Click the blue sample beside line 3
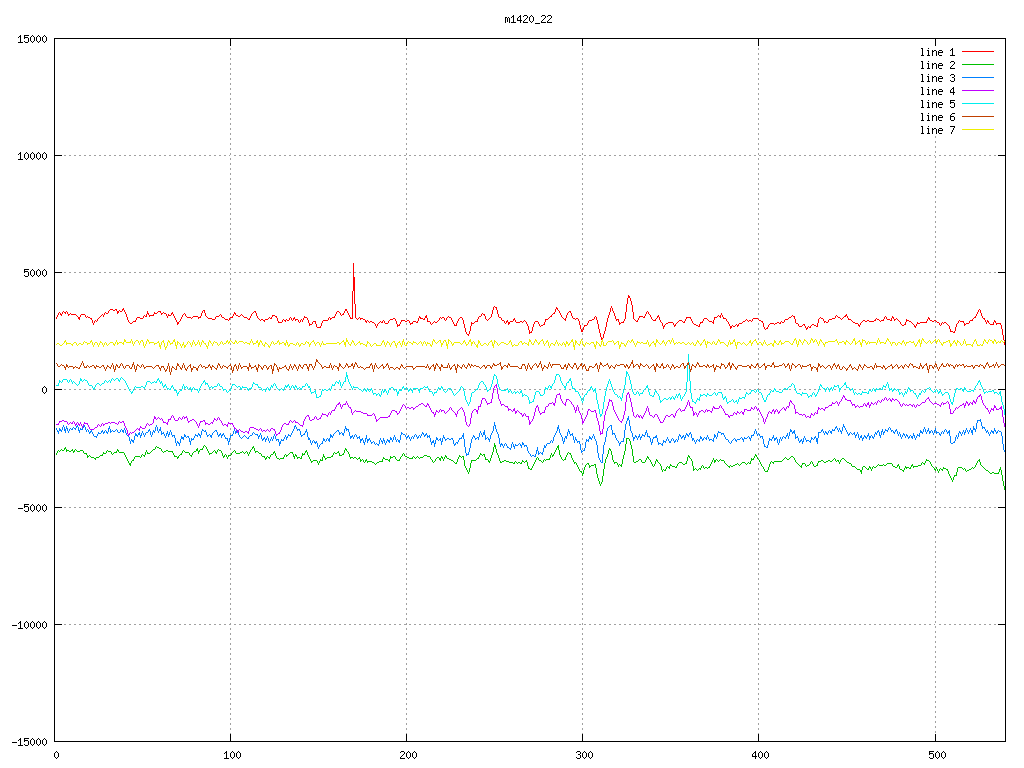Image resolution: width=1024 pixels, height=768 pixels. click(978, 78)
